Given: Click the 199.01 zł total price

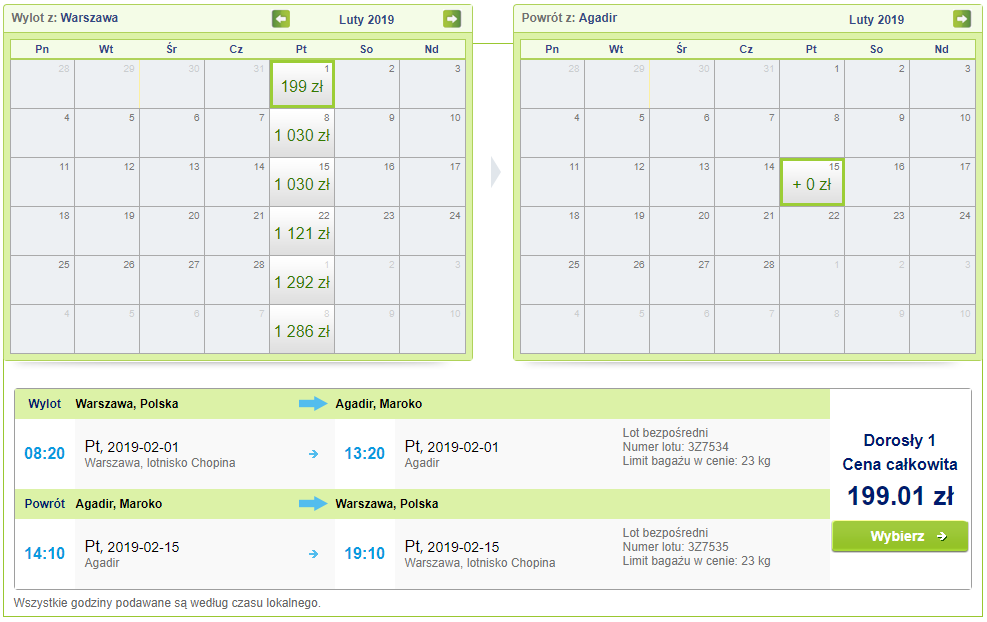Looking at the screenshot, I should (x=900, y=495).
